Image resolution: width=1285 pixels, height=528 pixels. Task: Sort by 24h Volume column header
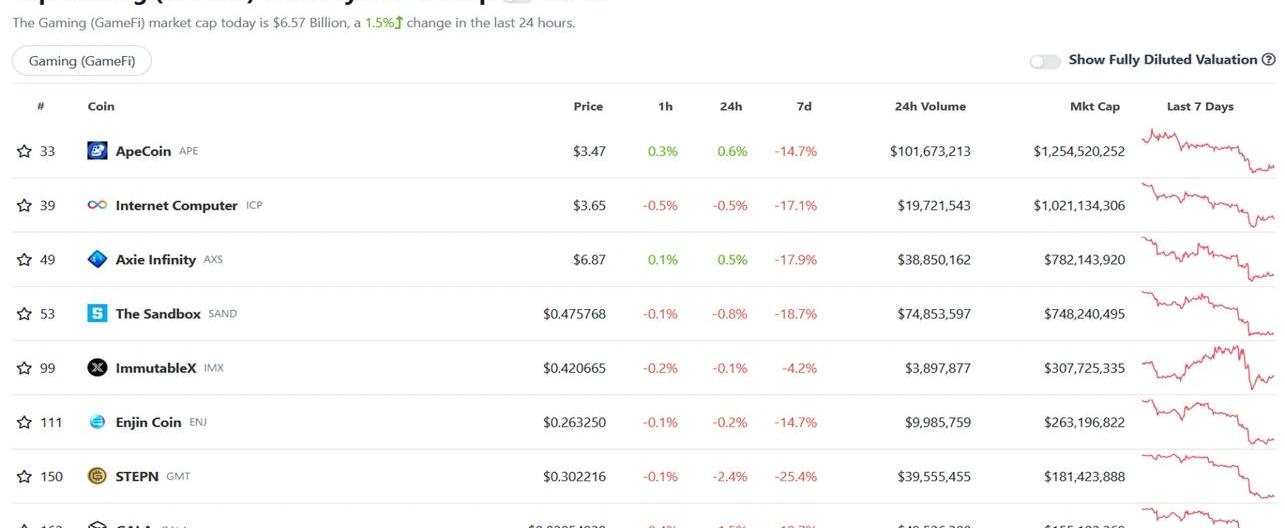tap(930, 107)
